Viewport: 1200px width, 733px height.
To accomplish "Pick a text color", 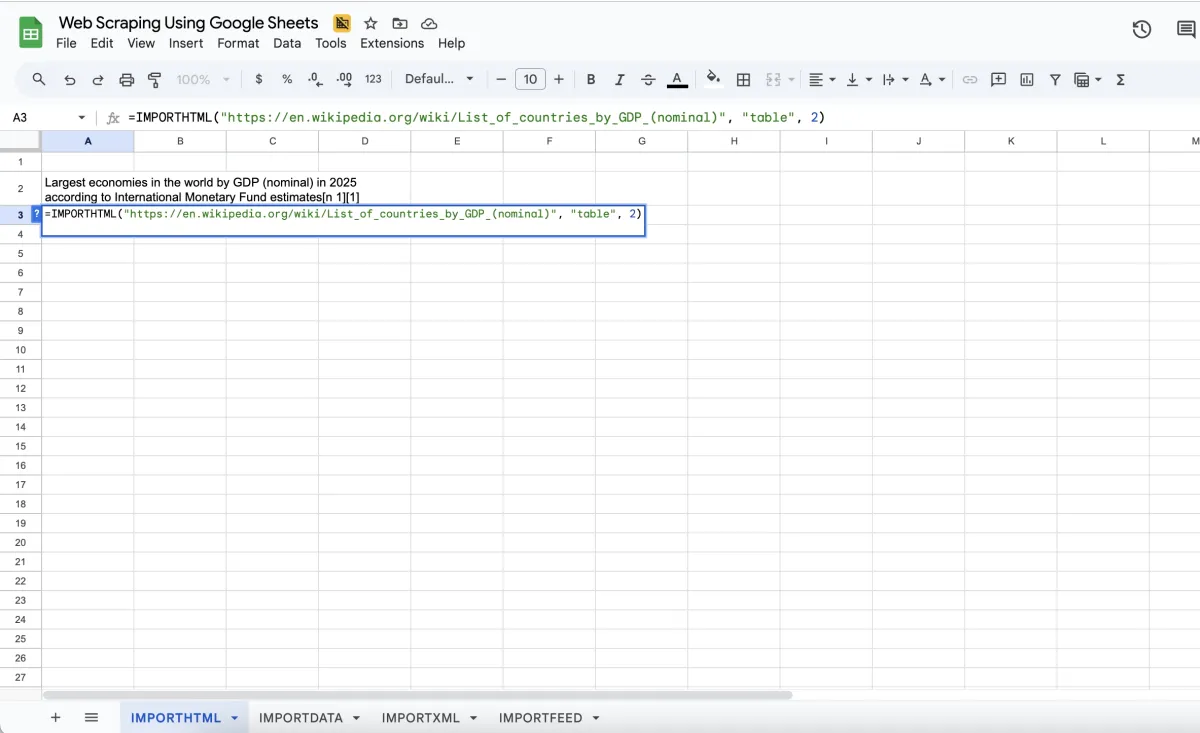I will point(677,79).
